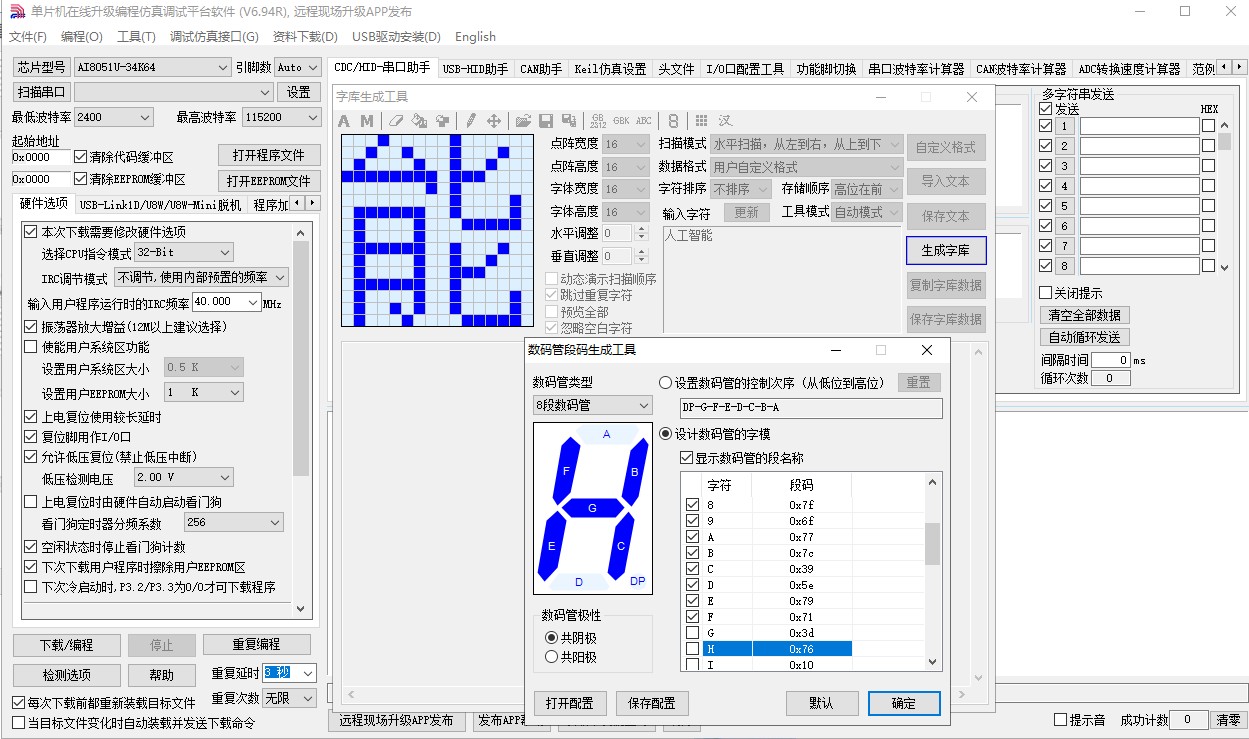Image resolution: width=1249 pixels, height=739 pixels.
Task: Toggle segment E on the digit preview
Action: click(x=552, y=545)
